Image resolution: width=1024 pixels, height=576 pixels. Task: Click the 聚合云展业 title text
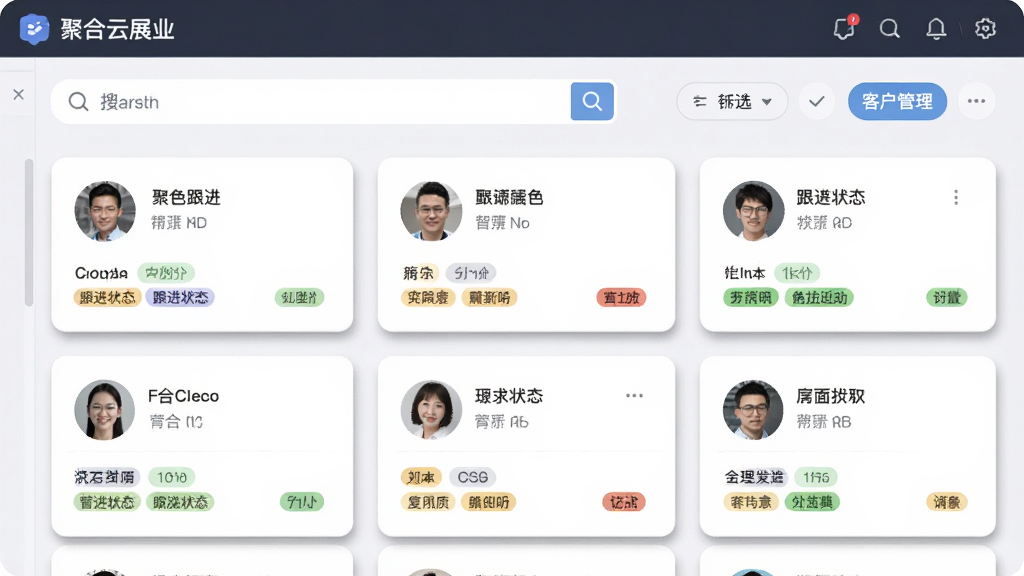(118, 29)
